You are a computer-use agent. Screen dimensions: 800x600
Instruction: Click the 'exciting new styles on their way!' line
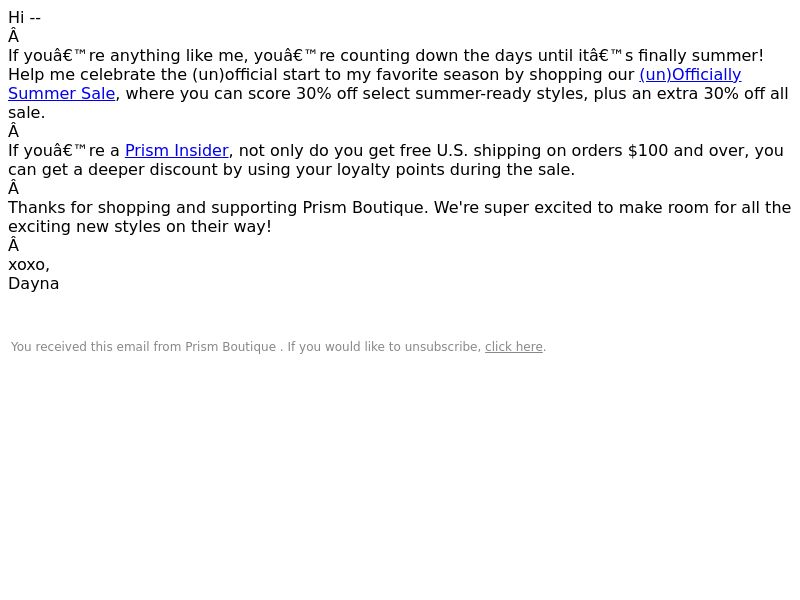click(x=140, y=227)
